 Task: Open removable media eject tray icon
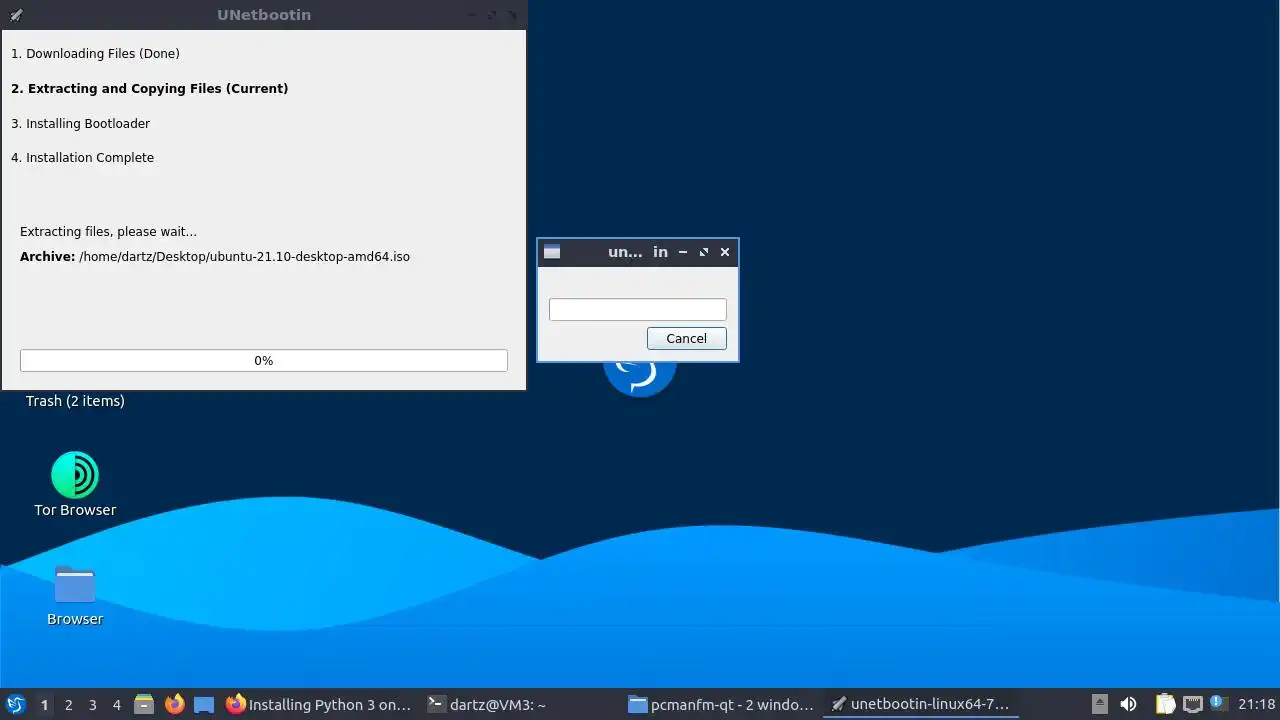[1100, 704]
